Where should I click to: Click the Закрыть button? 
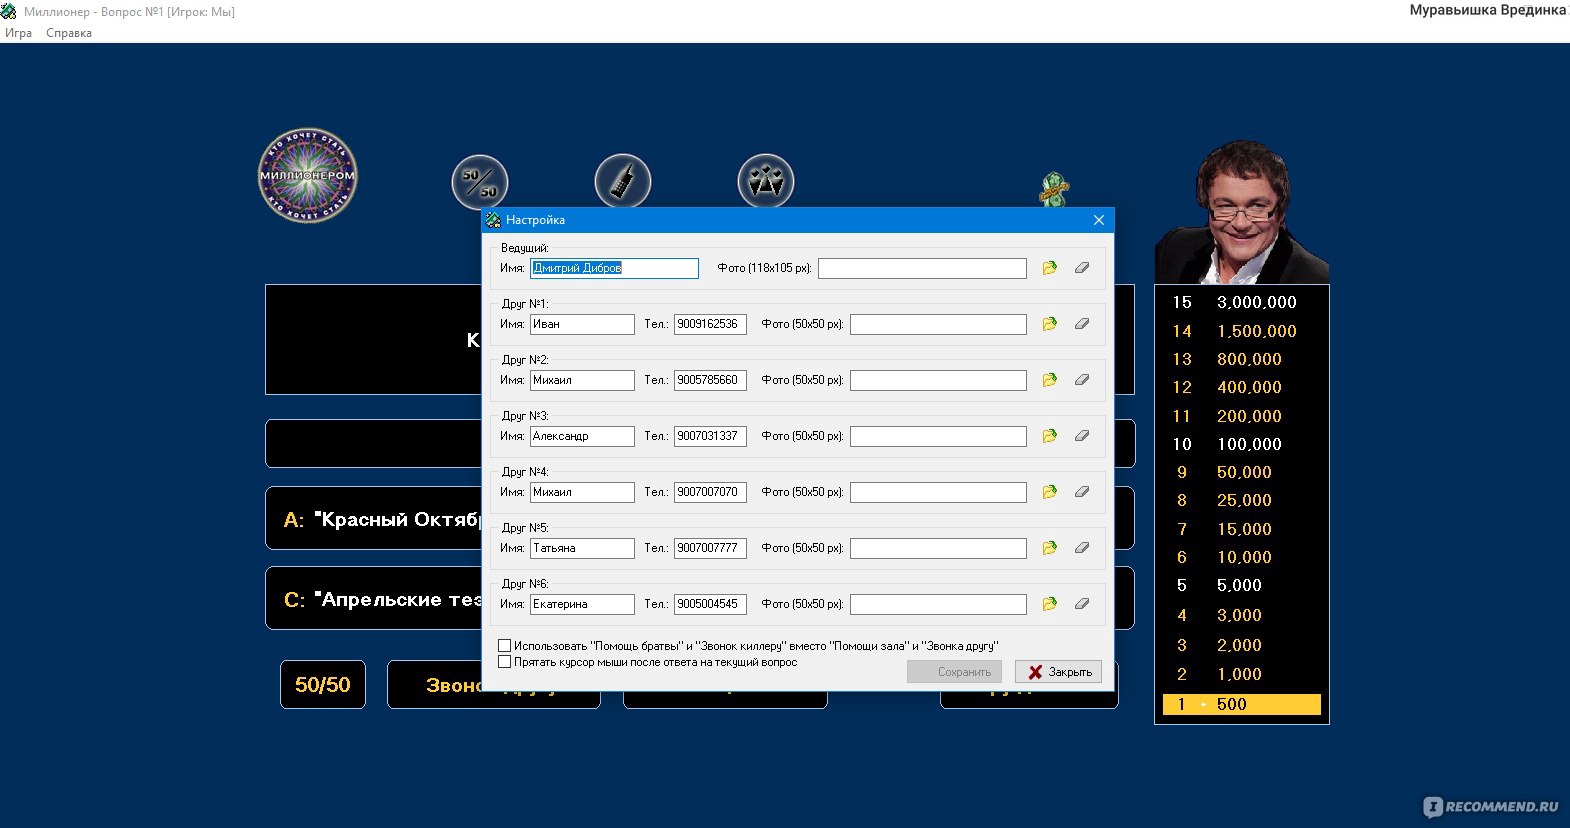1058,672
